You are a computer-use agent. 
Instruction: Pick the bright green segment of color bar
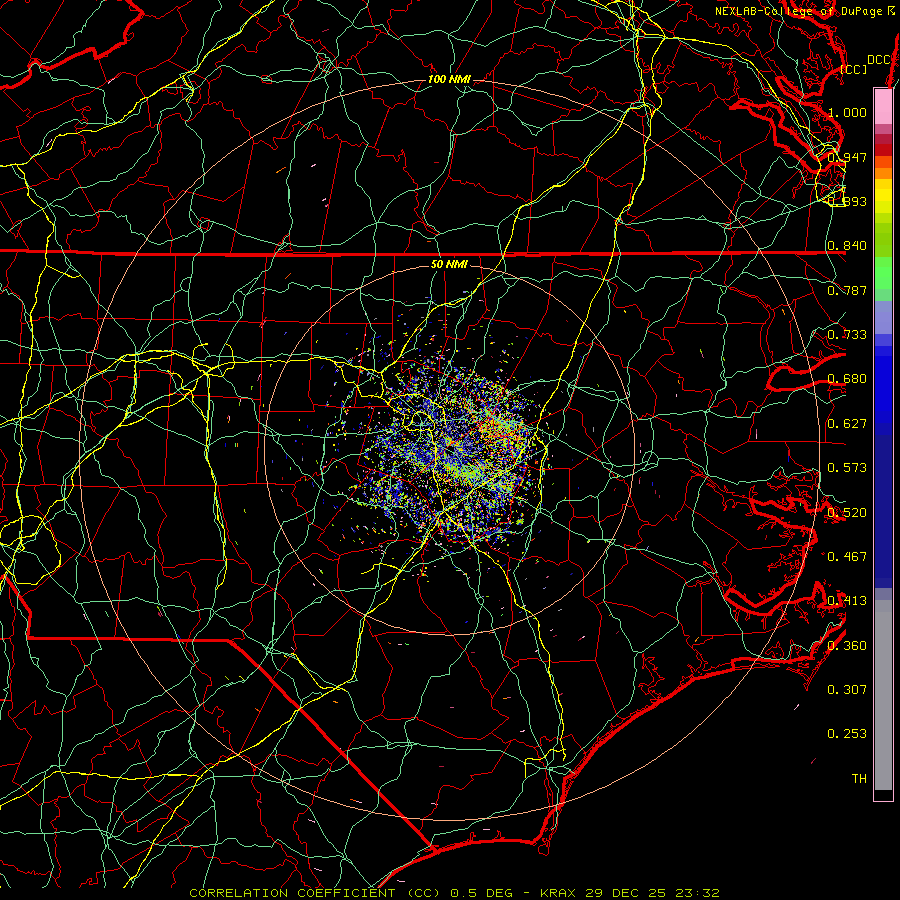coord(883,274)
